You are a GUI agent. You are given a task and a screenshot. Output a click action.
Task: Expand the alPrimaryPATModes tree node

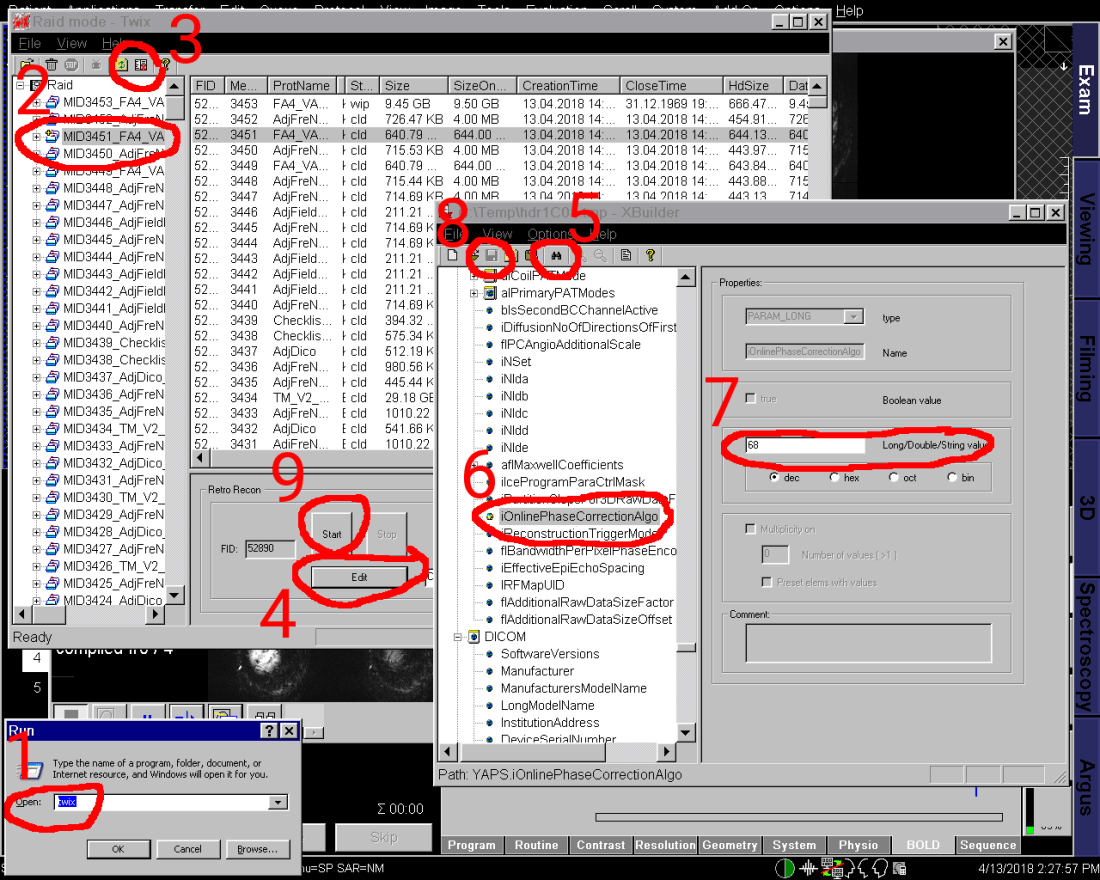(x=474, y=293)
